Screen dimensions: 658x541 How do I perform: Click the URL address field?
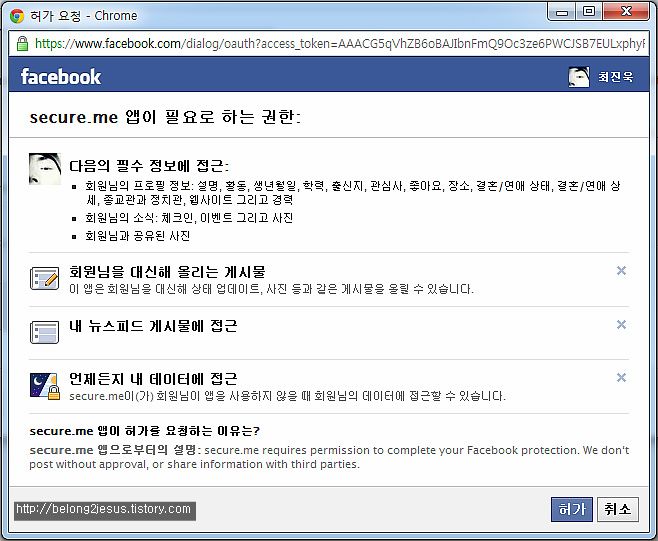329,44
